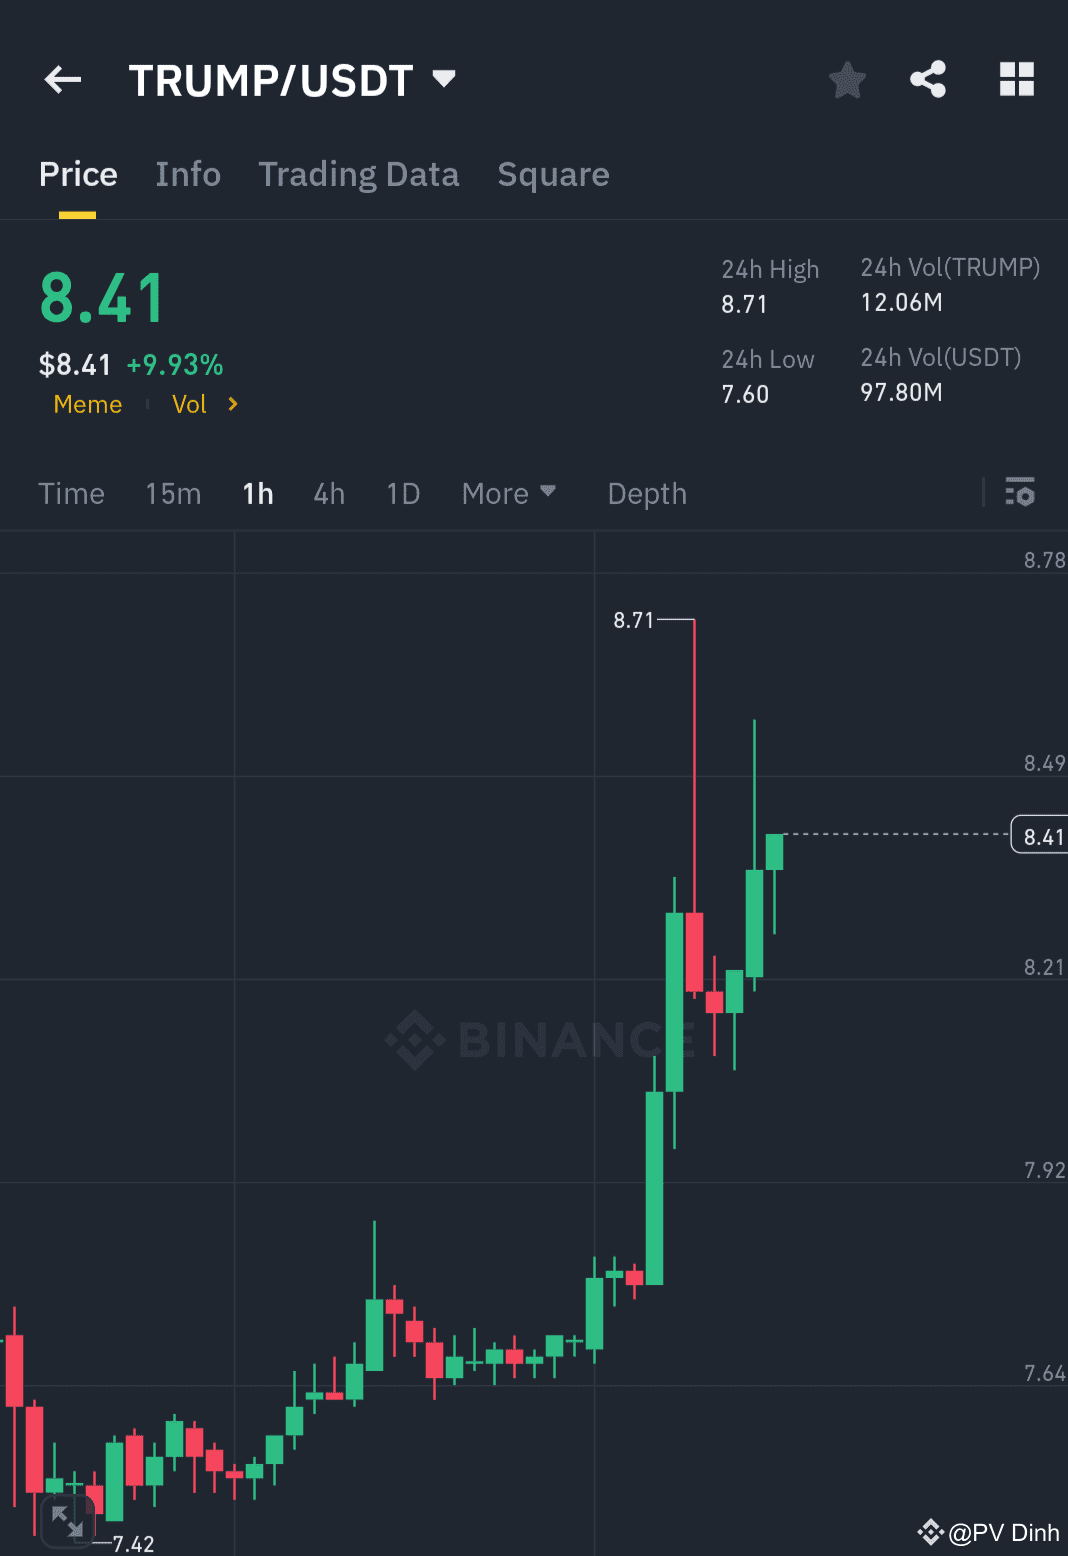Open the share icon
Screen dimensions: 1068x1556
[x=927, y=79]
